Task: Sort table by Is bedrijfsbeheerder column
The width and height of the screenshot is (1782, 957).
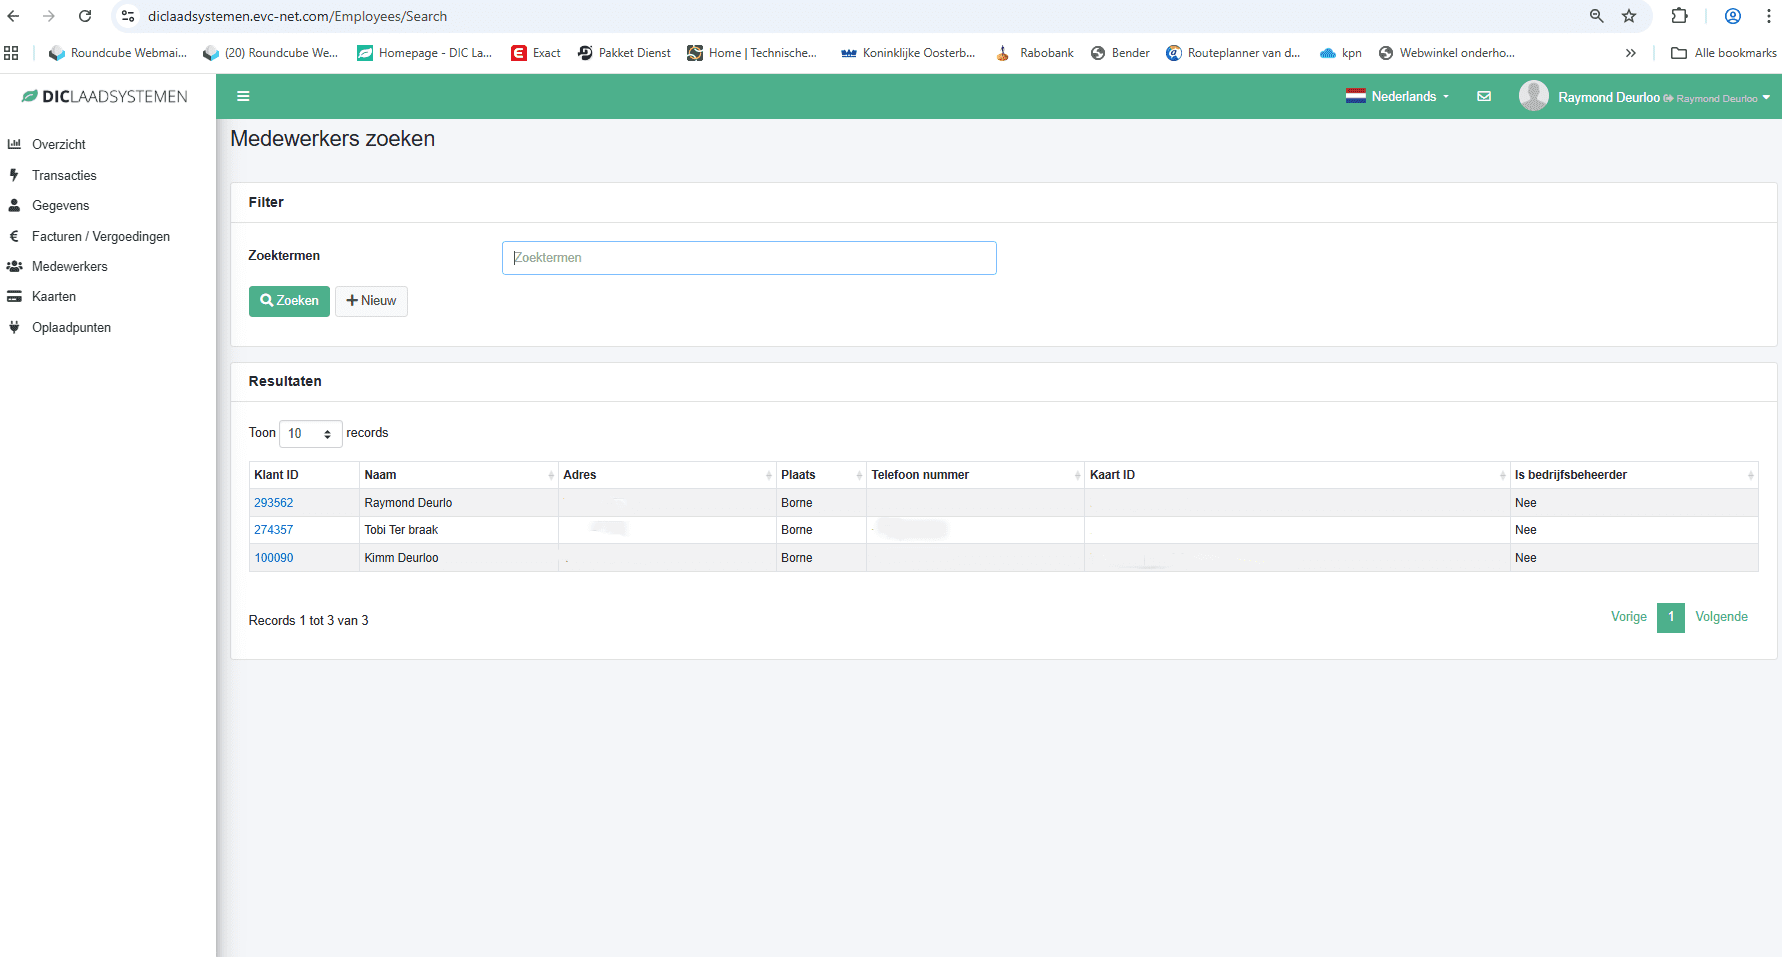Action: coord(1634,475)
